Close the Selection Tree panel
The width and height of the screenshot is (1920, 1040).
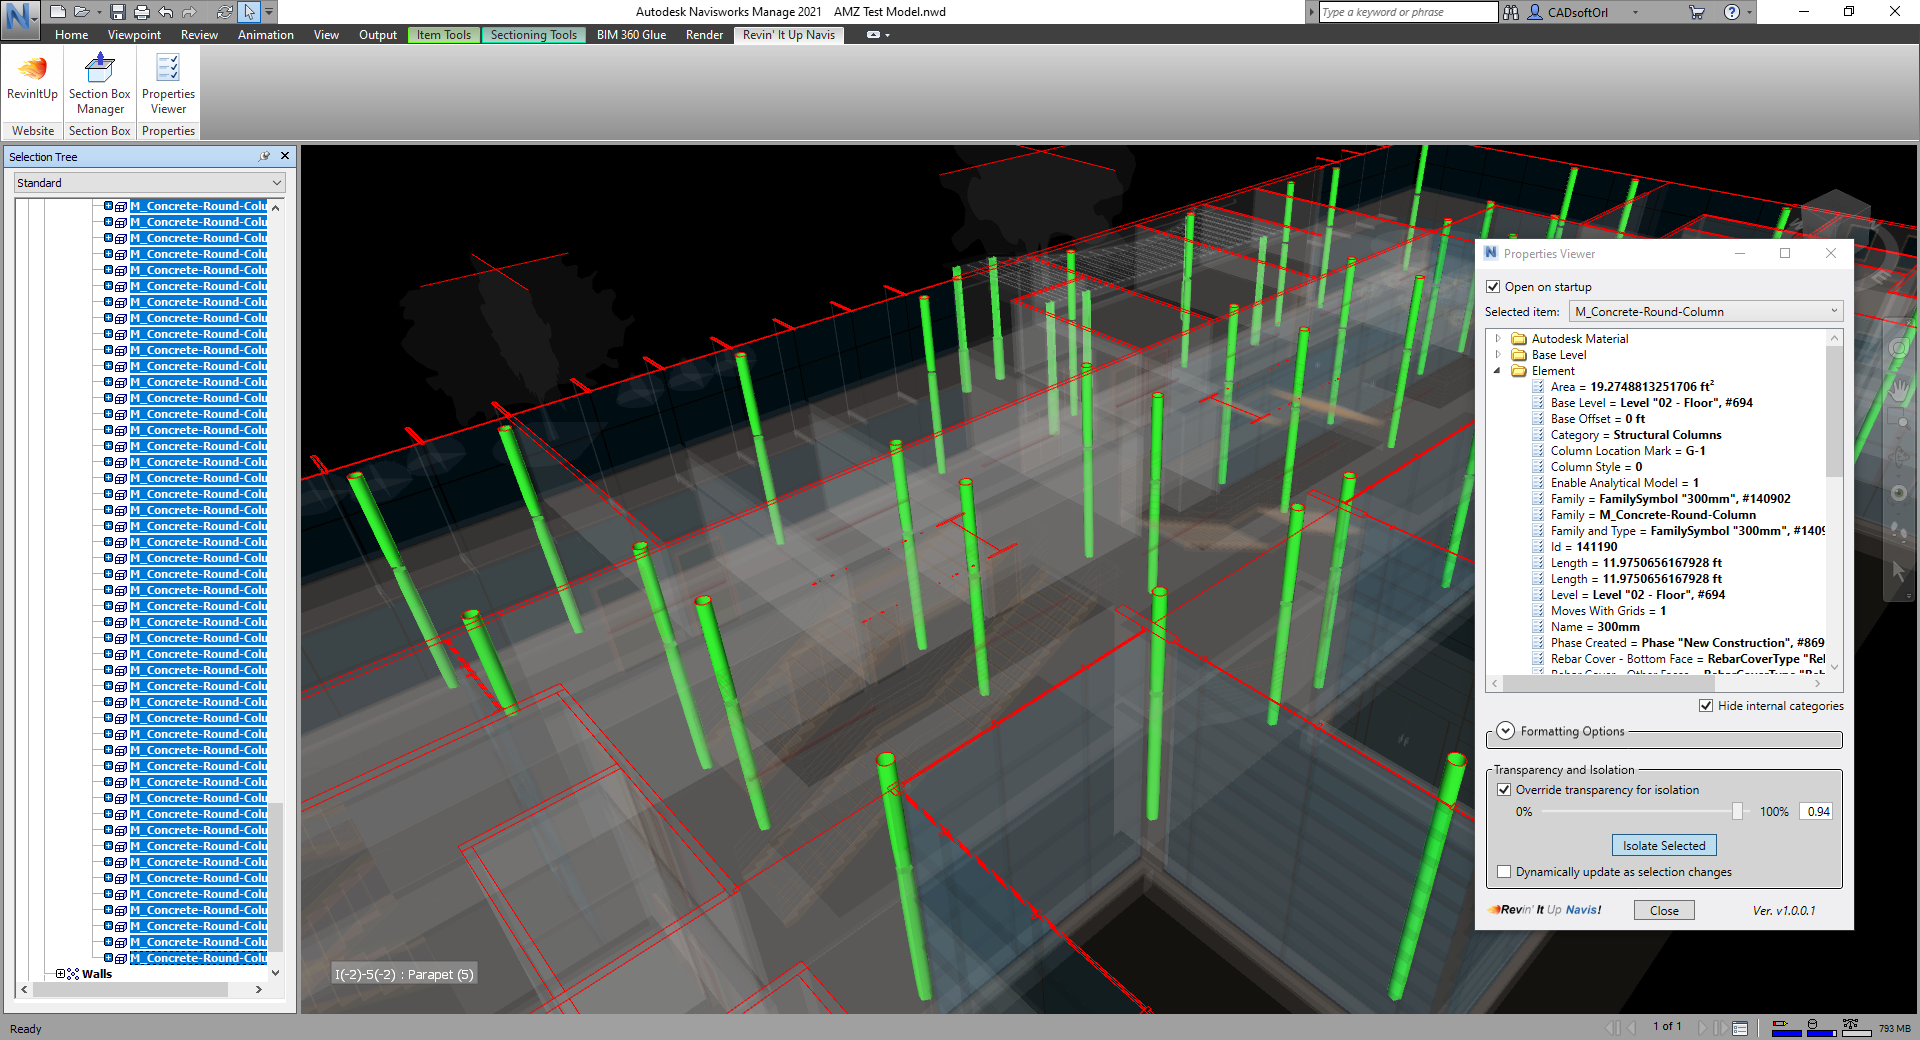coord(285,156)
